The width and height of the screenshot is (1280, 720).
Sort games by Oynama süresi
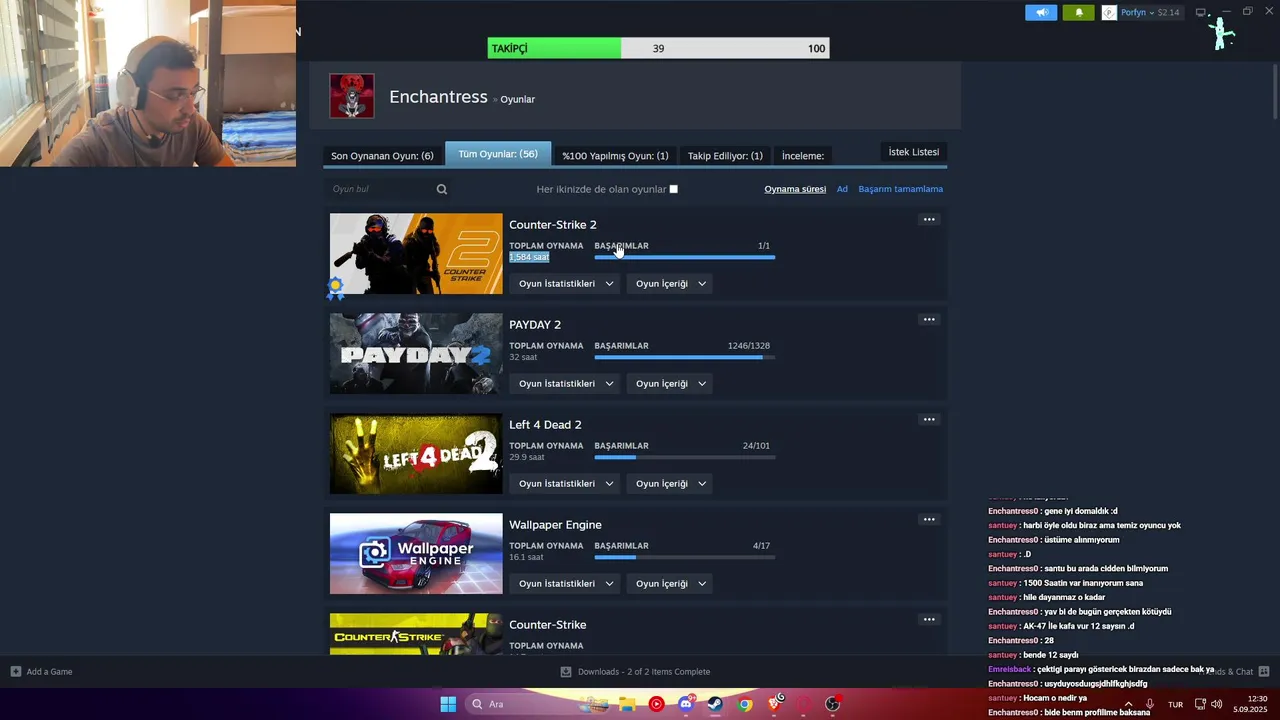(795, 189)
